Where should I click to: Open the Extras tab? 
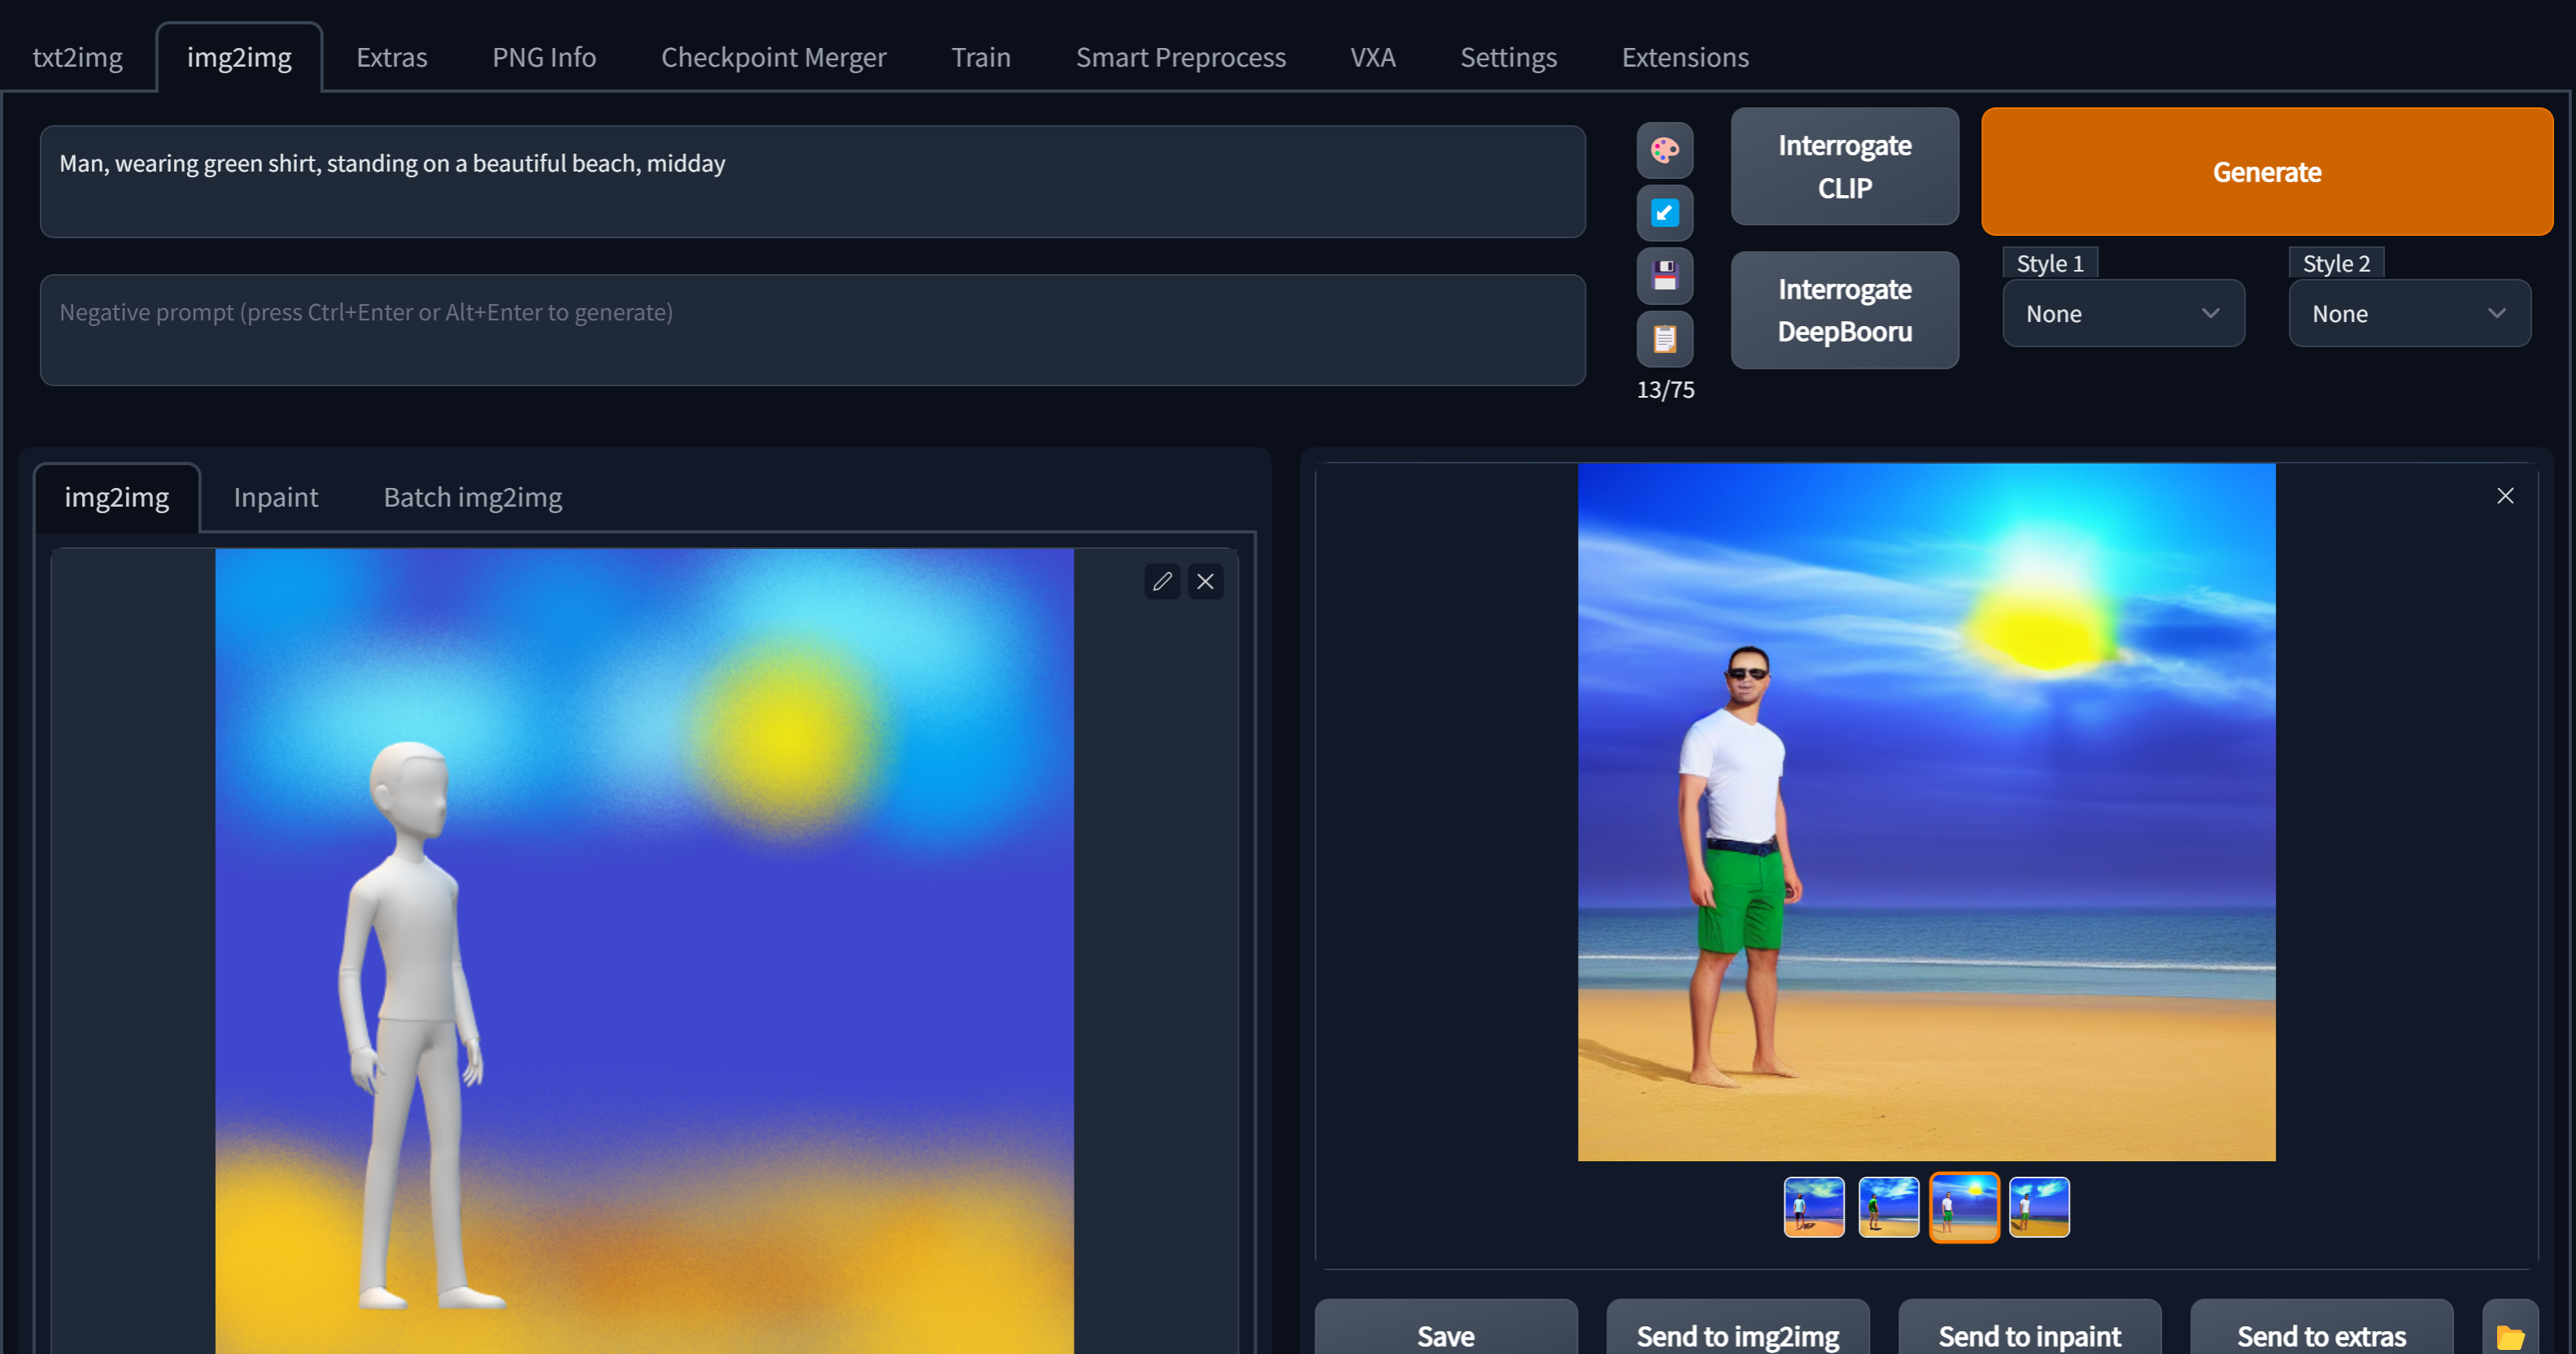pyautogui.click(x=392, y=57)
